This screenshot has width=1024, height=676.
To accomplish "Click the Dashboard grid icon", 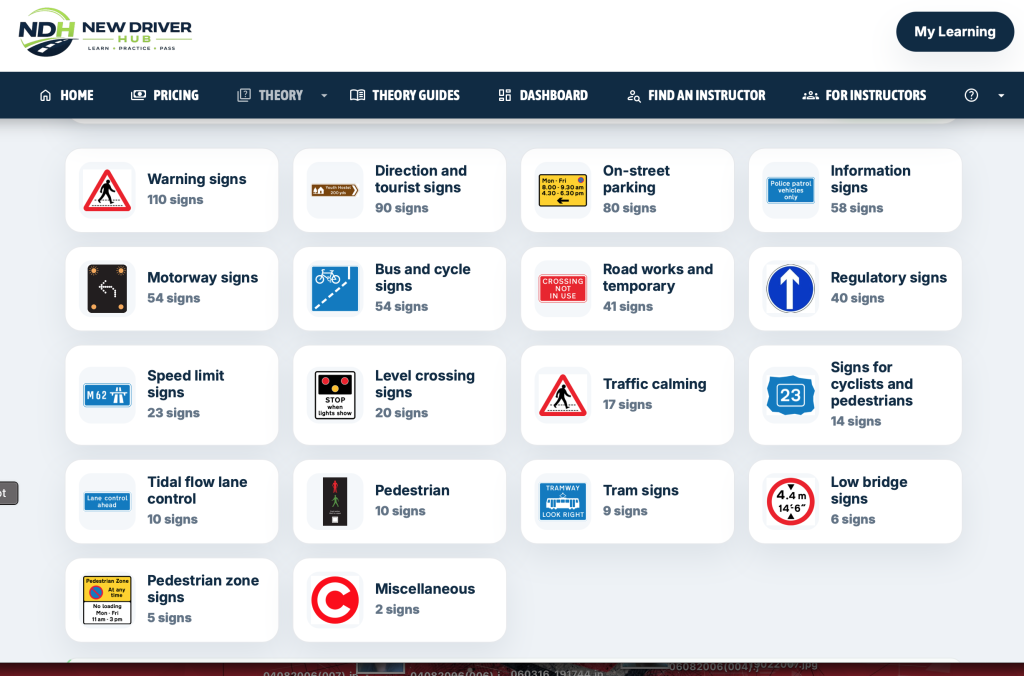I will point(505,95).
